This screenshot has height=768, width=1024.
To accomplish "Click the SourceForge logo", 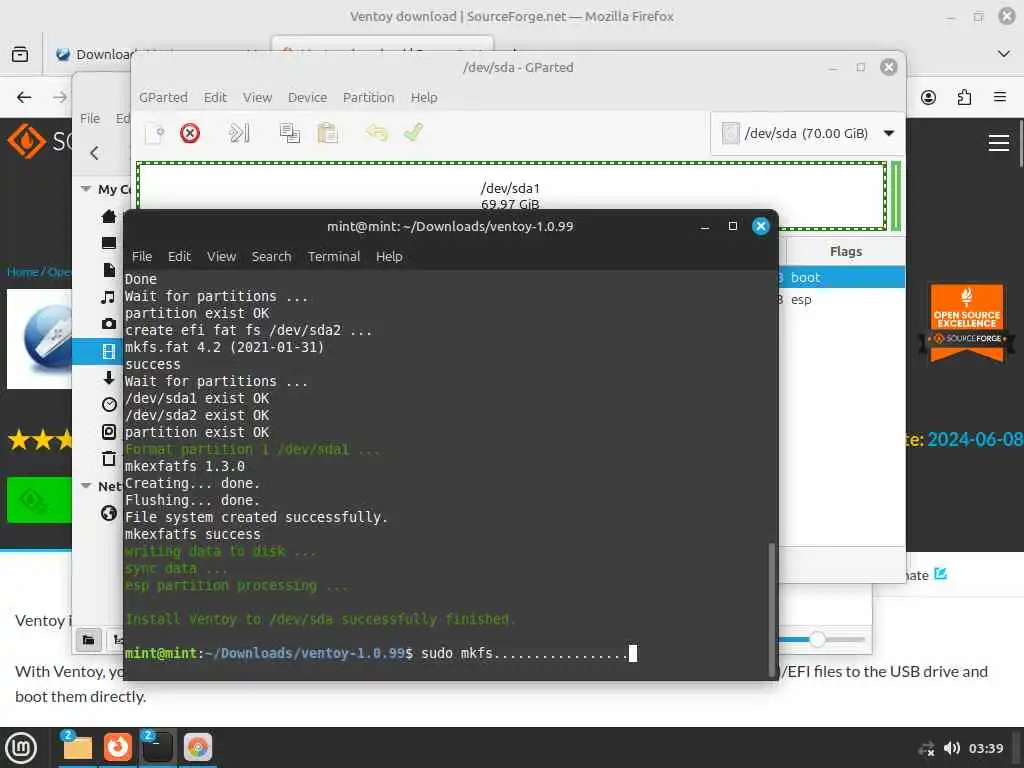I will pyautogui.click(x=39, y=141).
